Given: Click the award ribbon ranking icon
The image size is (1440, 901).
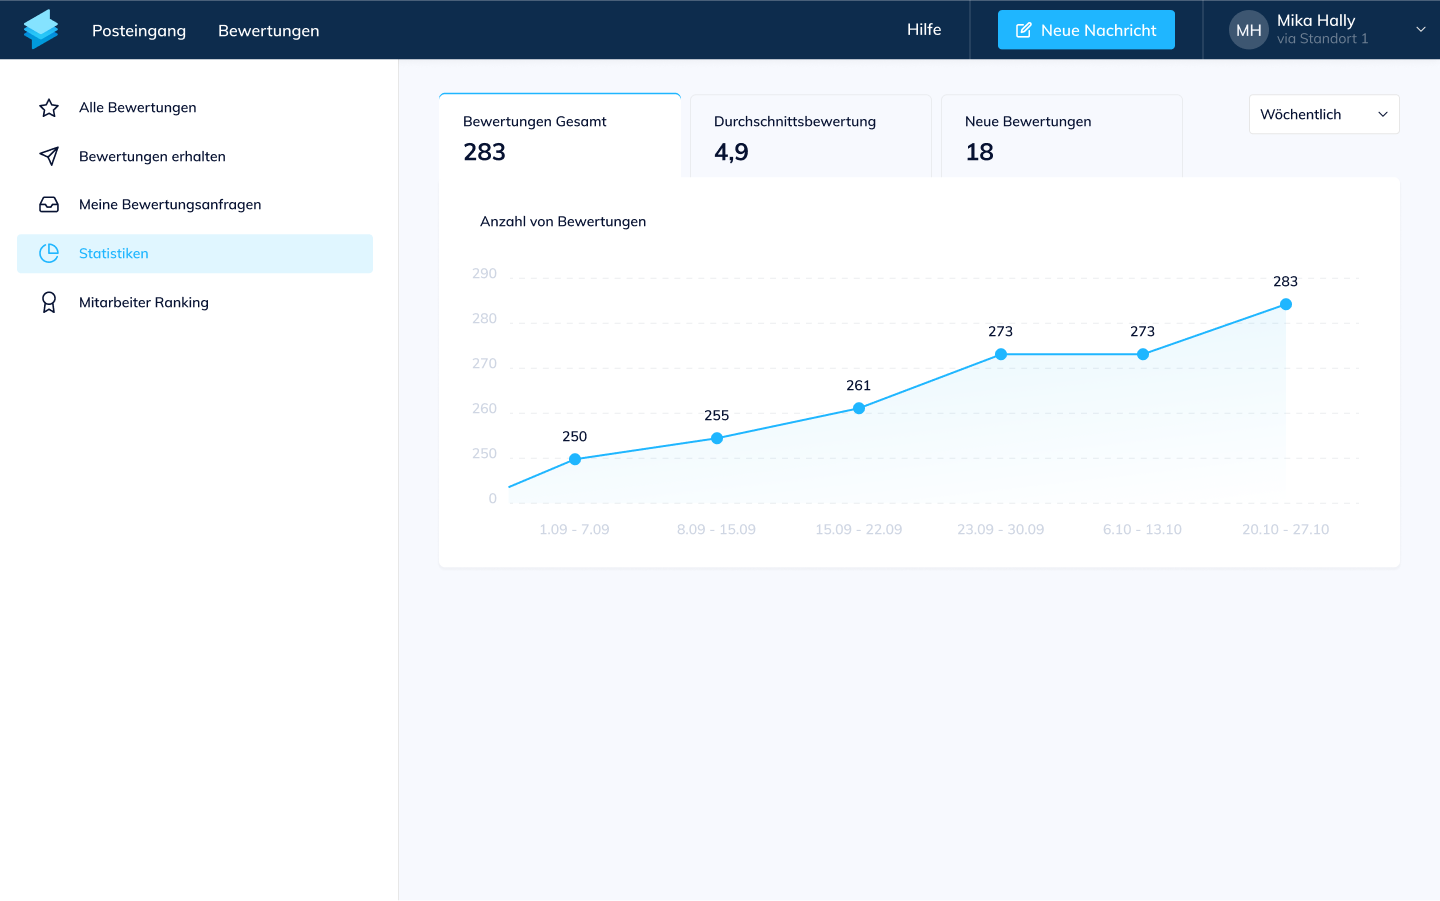Looking at the screenshot, I should pyautogui.click(x=49, y=302).
